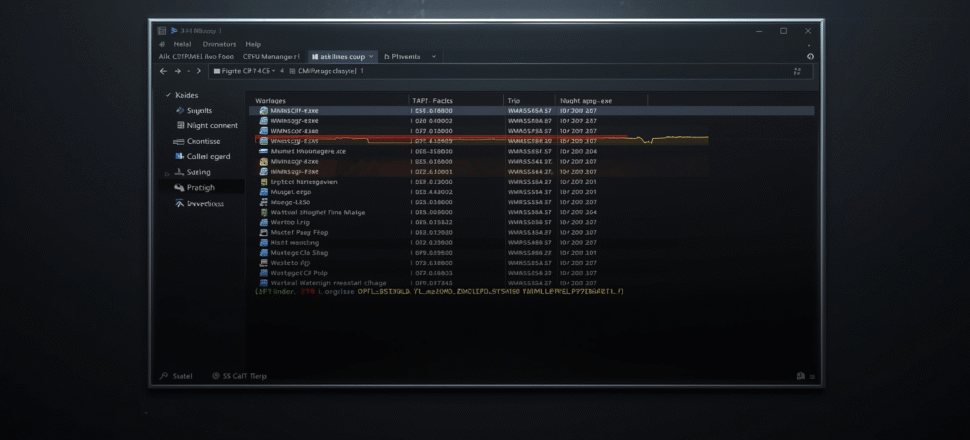The height and width of the screenshot is (440, 970).
Task: Open the 'Fignte CP 74CE' breadcrumb dropdown
Action: (273, 71)
